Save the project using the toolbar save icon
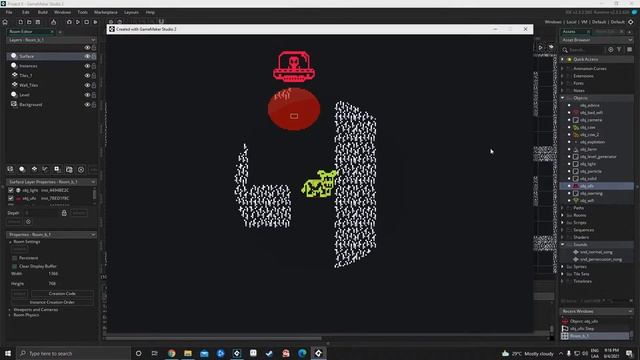 38,22
